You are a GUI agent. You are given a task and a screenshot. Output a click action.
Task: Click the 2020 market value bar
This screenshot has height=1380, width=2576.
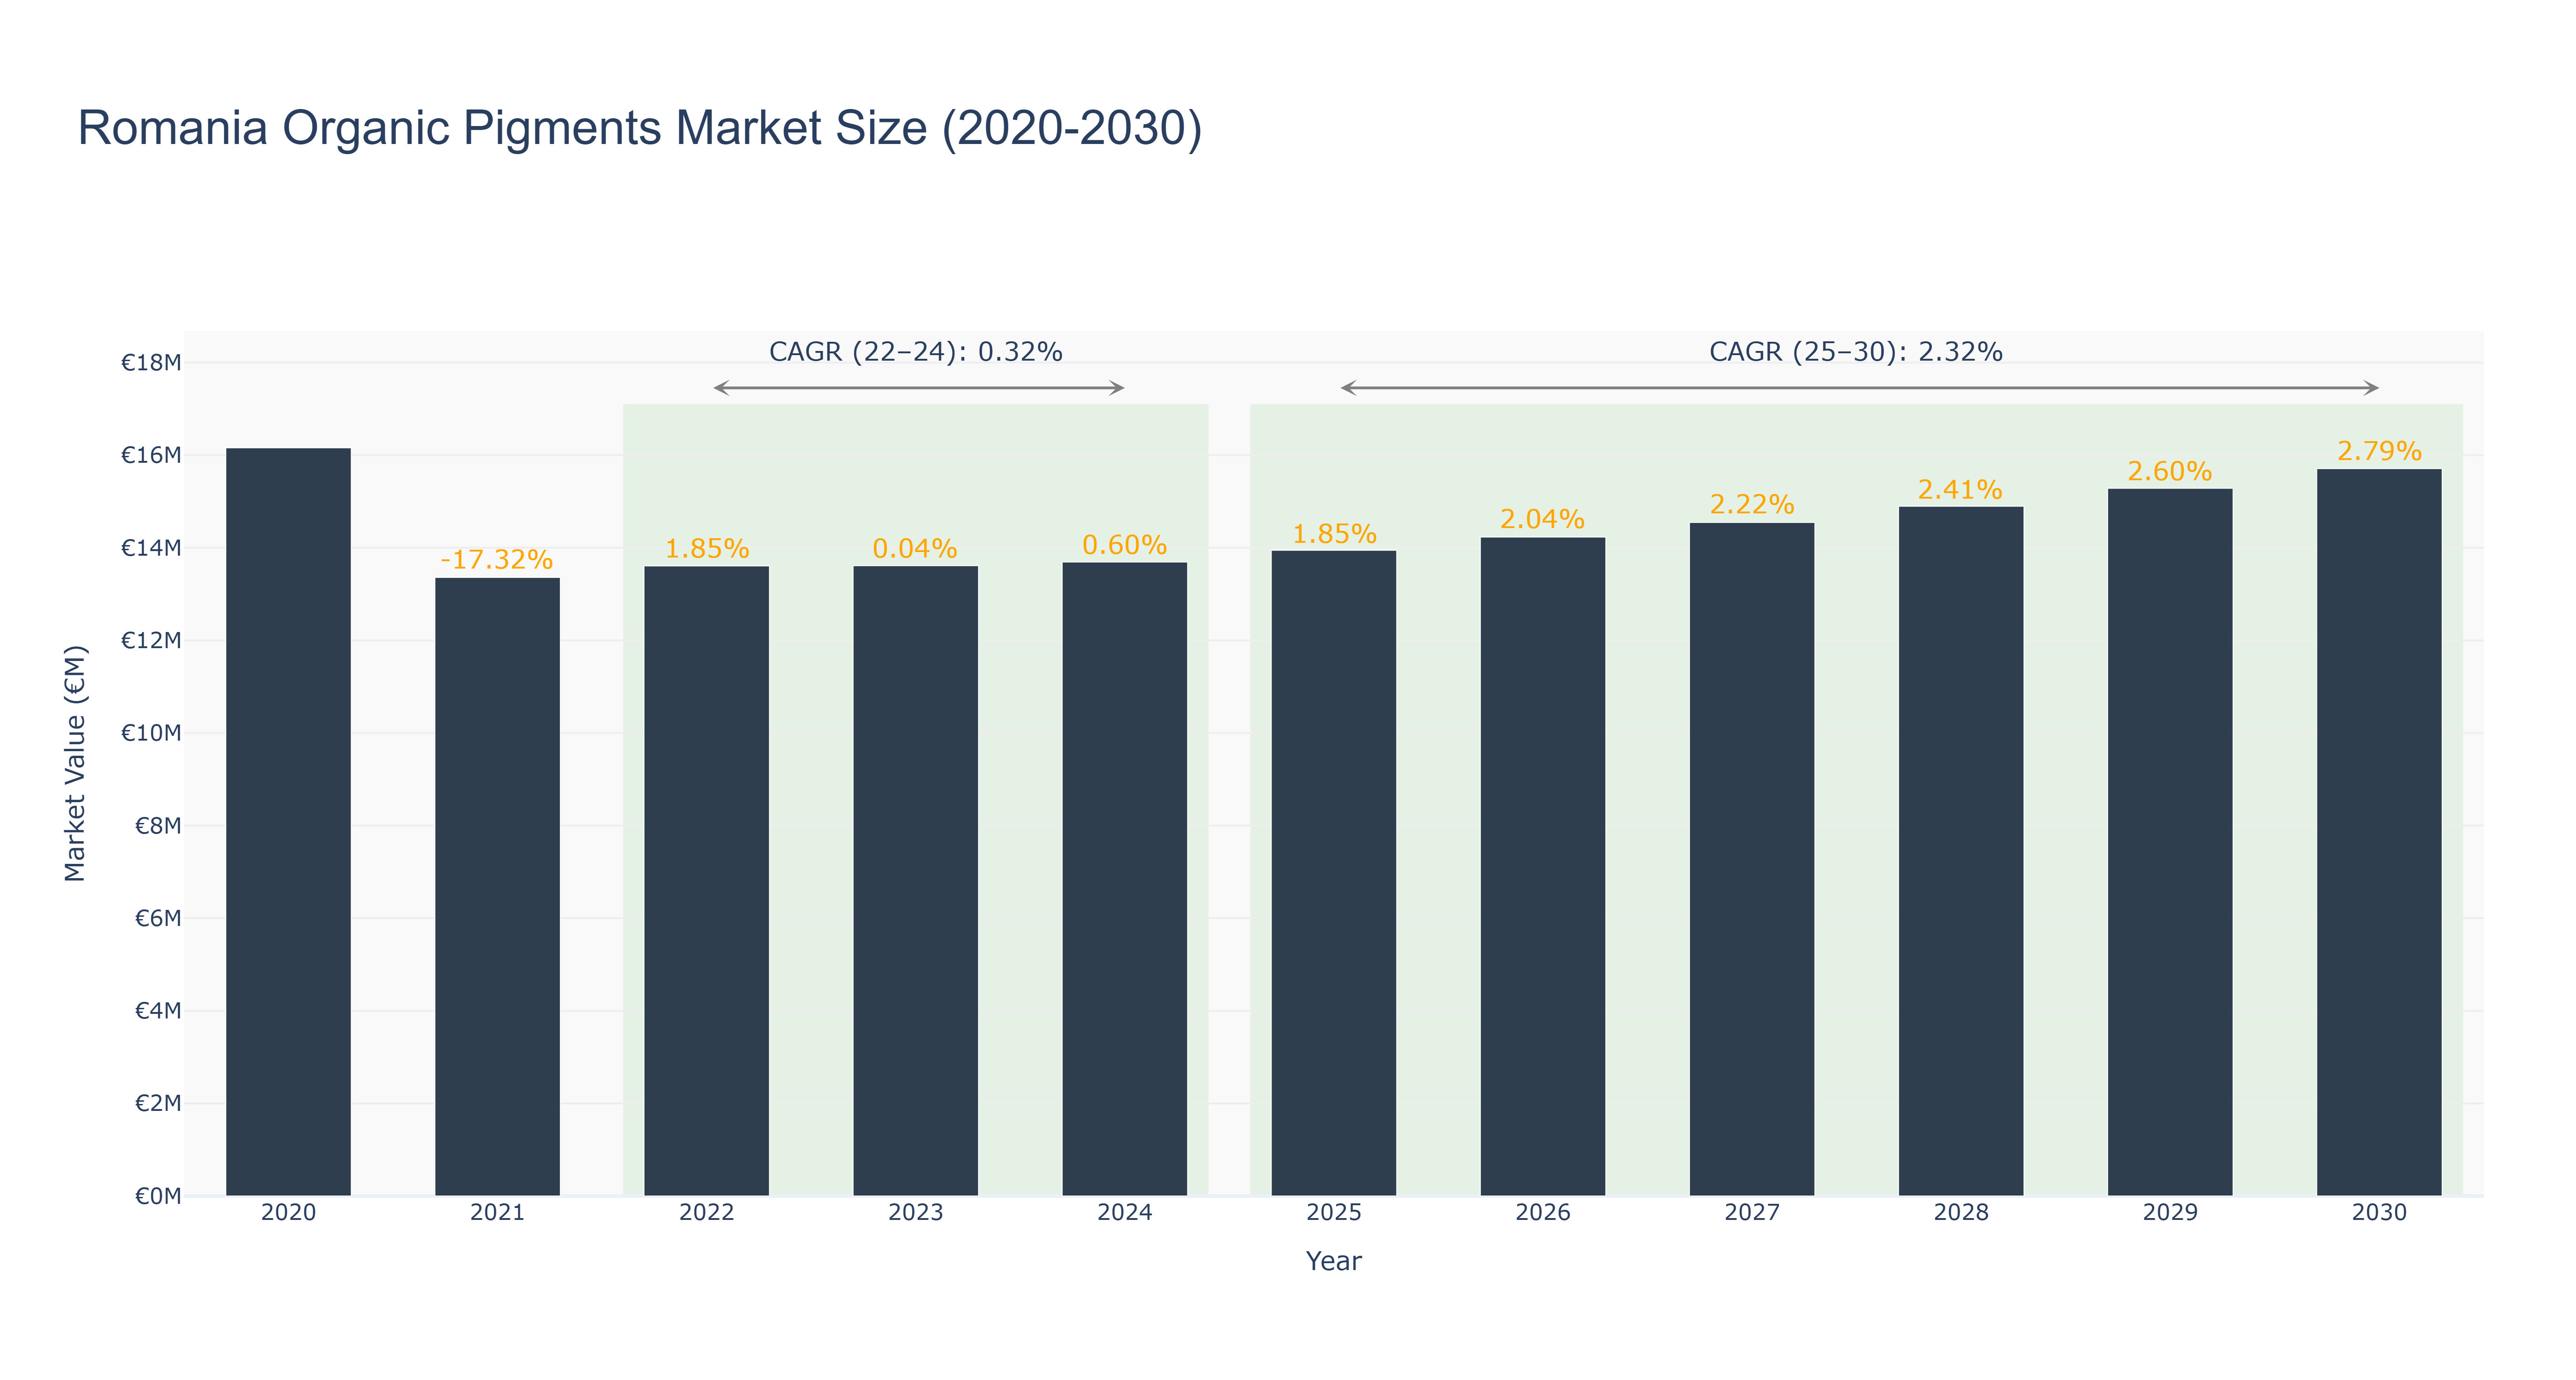[288, 822]
